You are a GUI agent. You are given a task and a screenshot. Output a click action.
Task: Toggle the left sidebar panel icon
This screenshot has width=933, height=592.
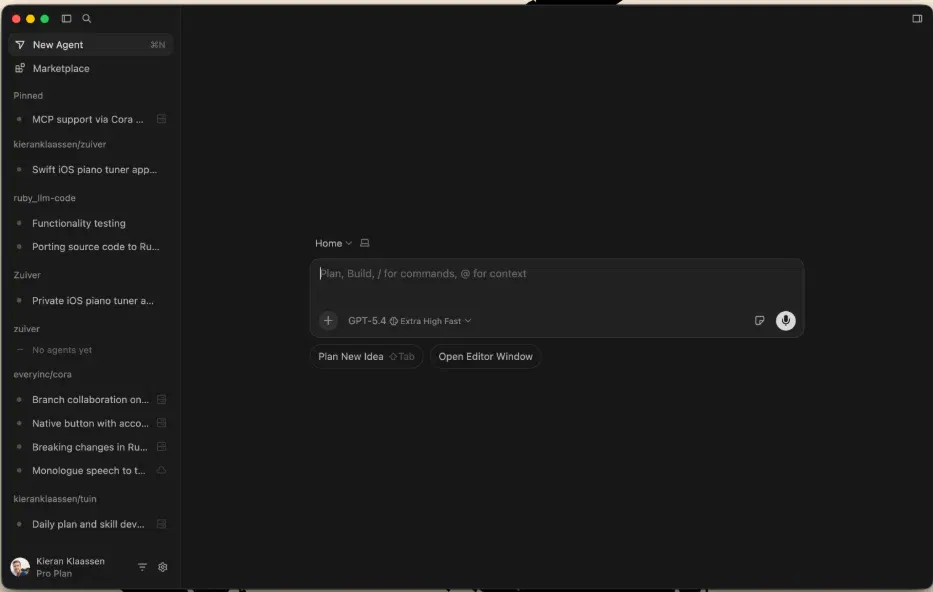[67, 18]
